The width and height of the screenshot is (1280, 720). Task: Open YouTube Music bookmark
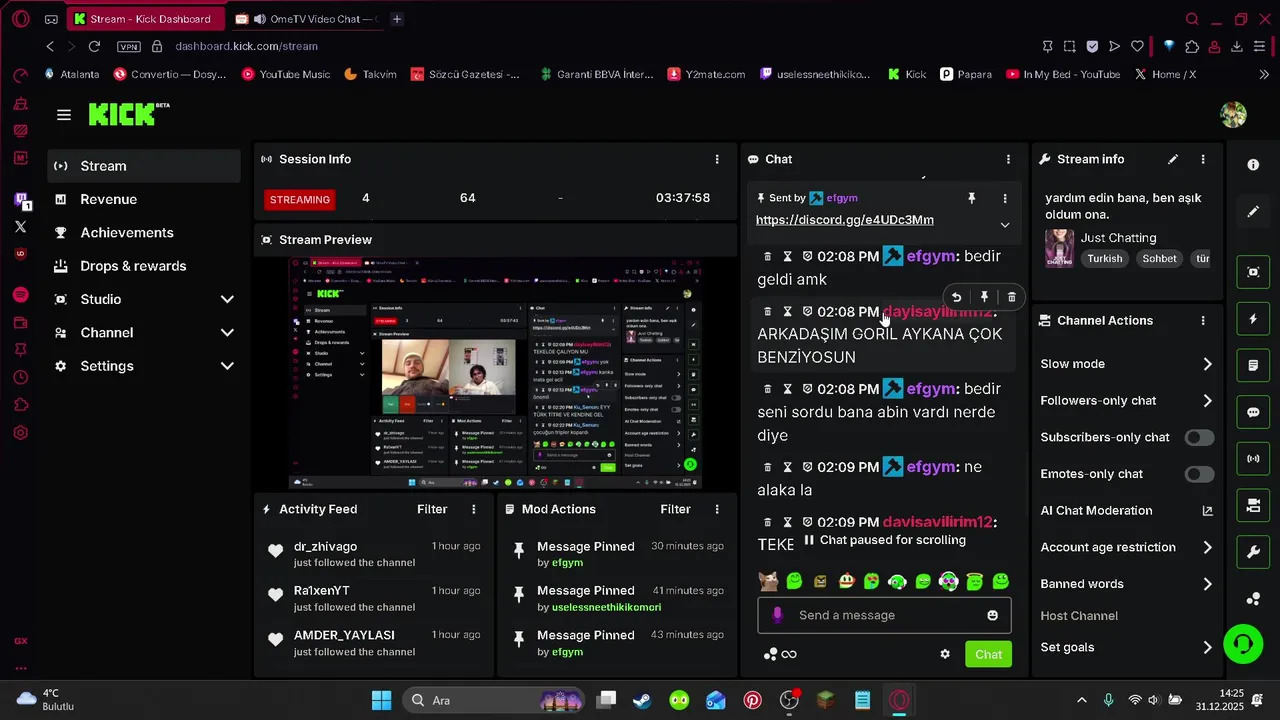pyautogui.click(x=286, y=74)
